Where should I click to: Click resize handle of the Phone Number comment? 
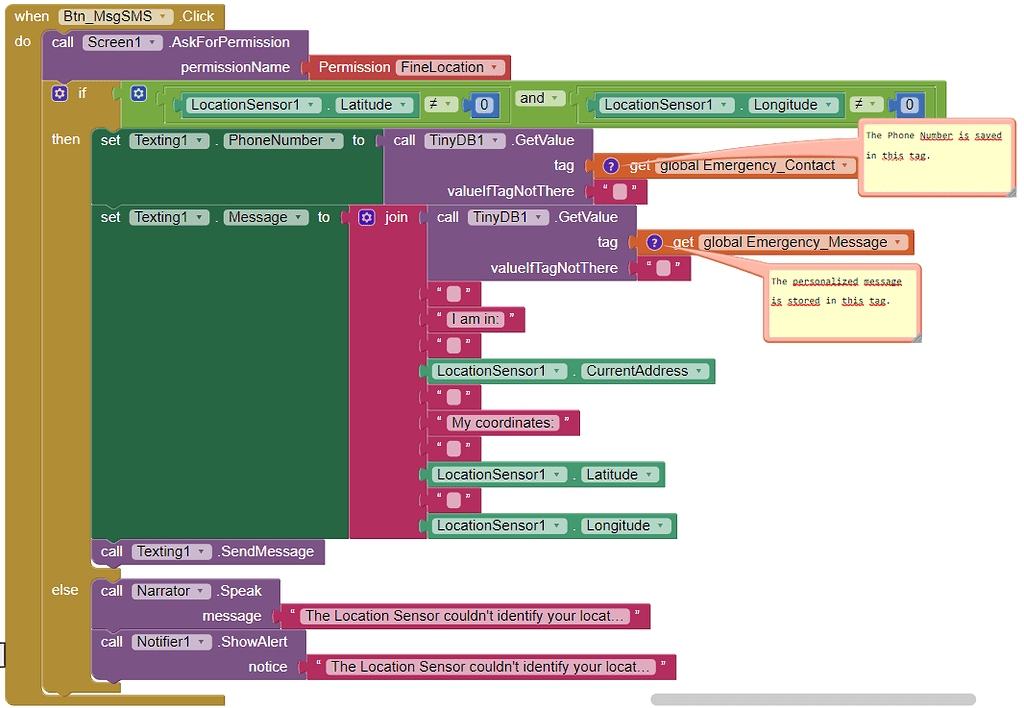coord(1010,190)
